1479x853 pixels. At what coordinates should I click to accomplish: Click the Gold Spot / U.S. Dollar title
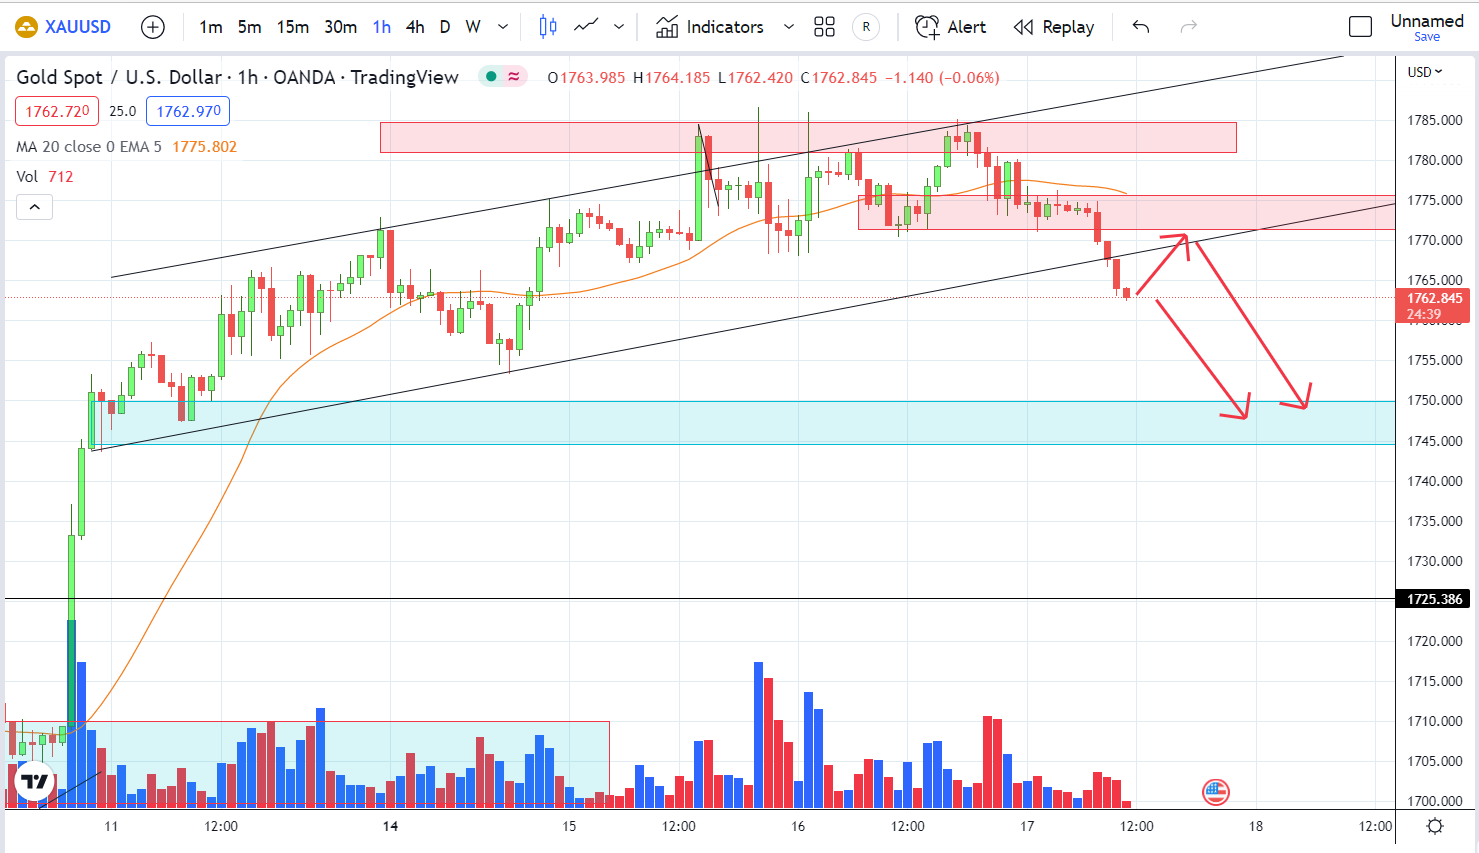(x=119, y=77)
